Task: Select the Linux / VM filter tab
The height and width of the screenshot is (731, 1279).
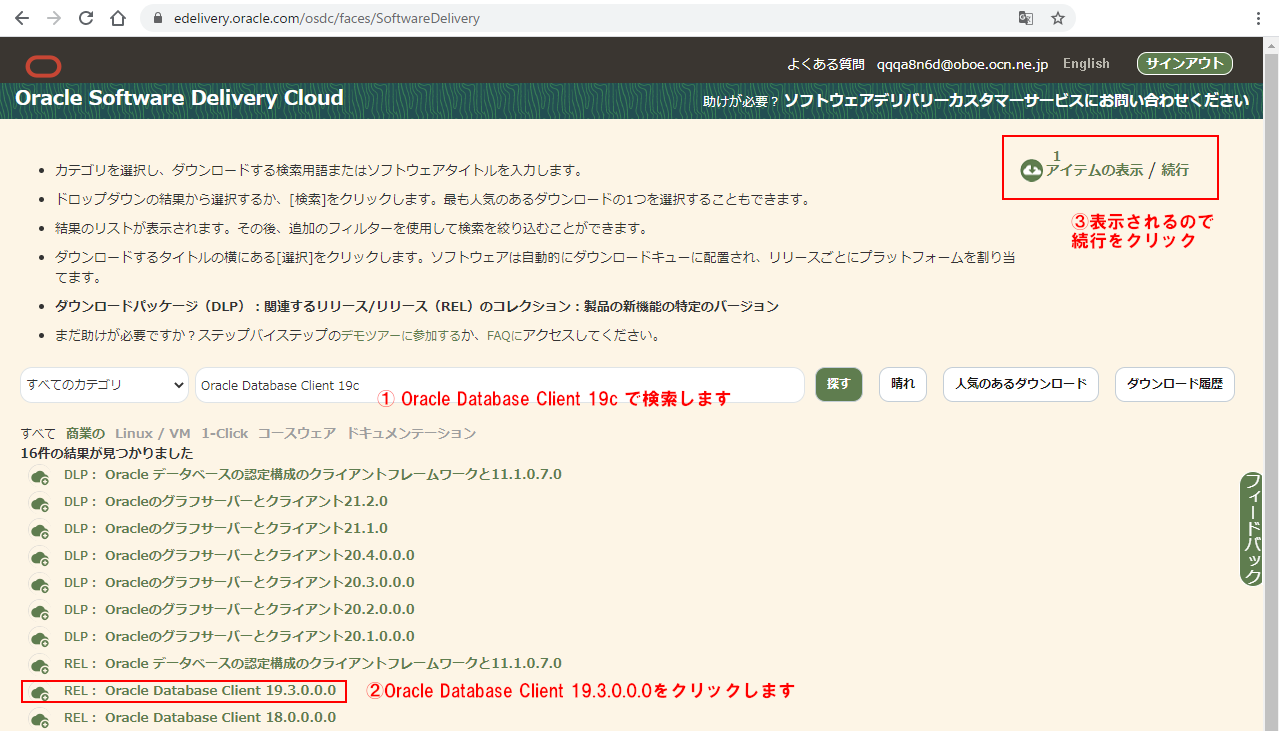Action: pyautogui.click(x=152, y=433)
